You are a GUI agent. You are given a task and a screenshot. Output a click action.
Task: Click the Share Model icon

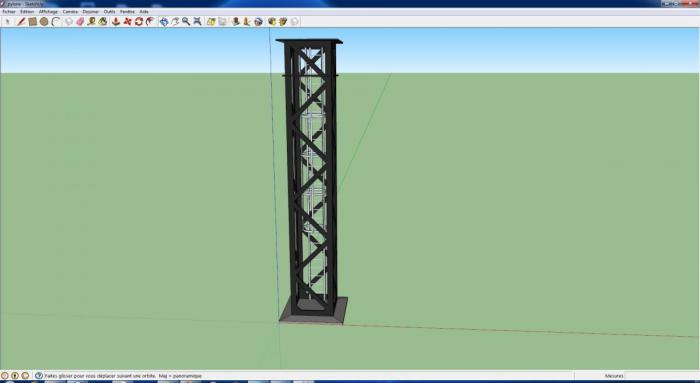(283, 21)
